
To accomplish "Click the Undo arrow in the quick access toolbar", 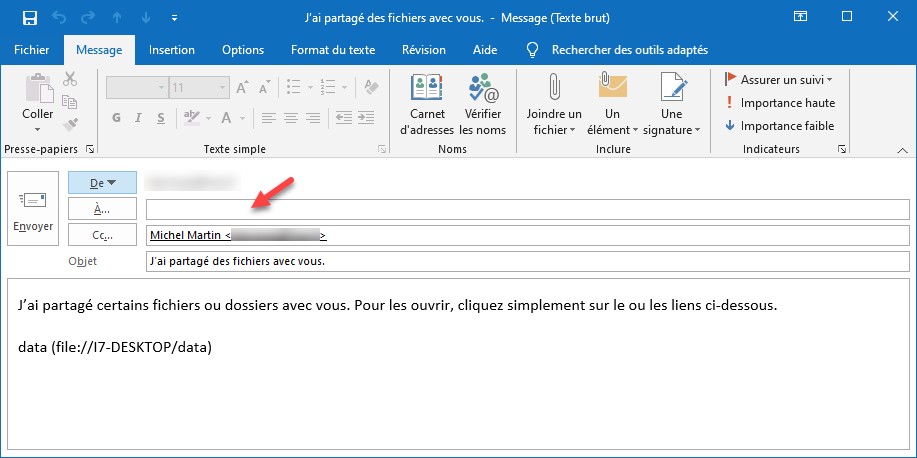I will tap(59, 18).
